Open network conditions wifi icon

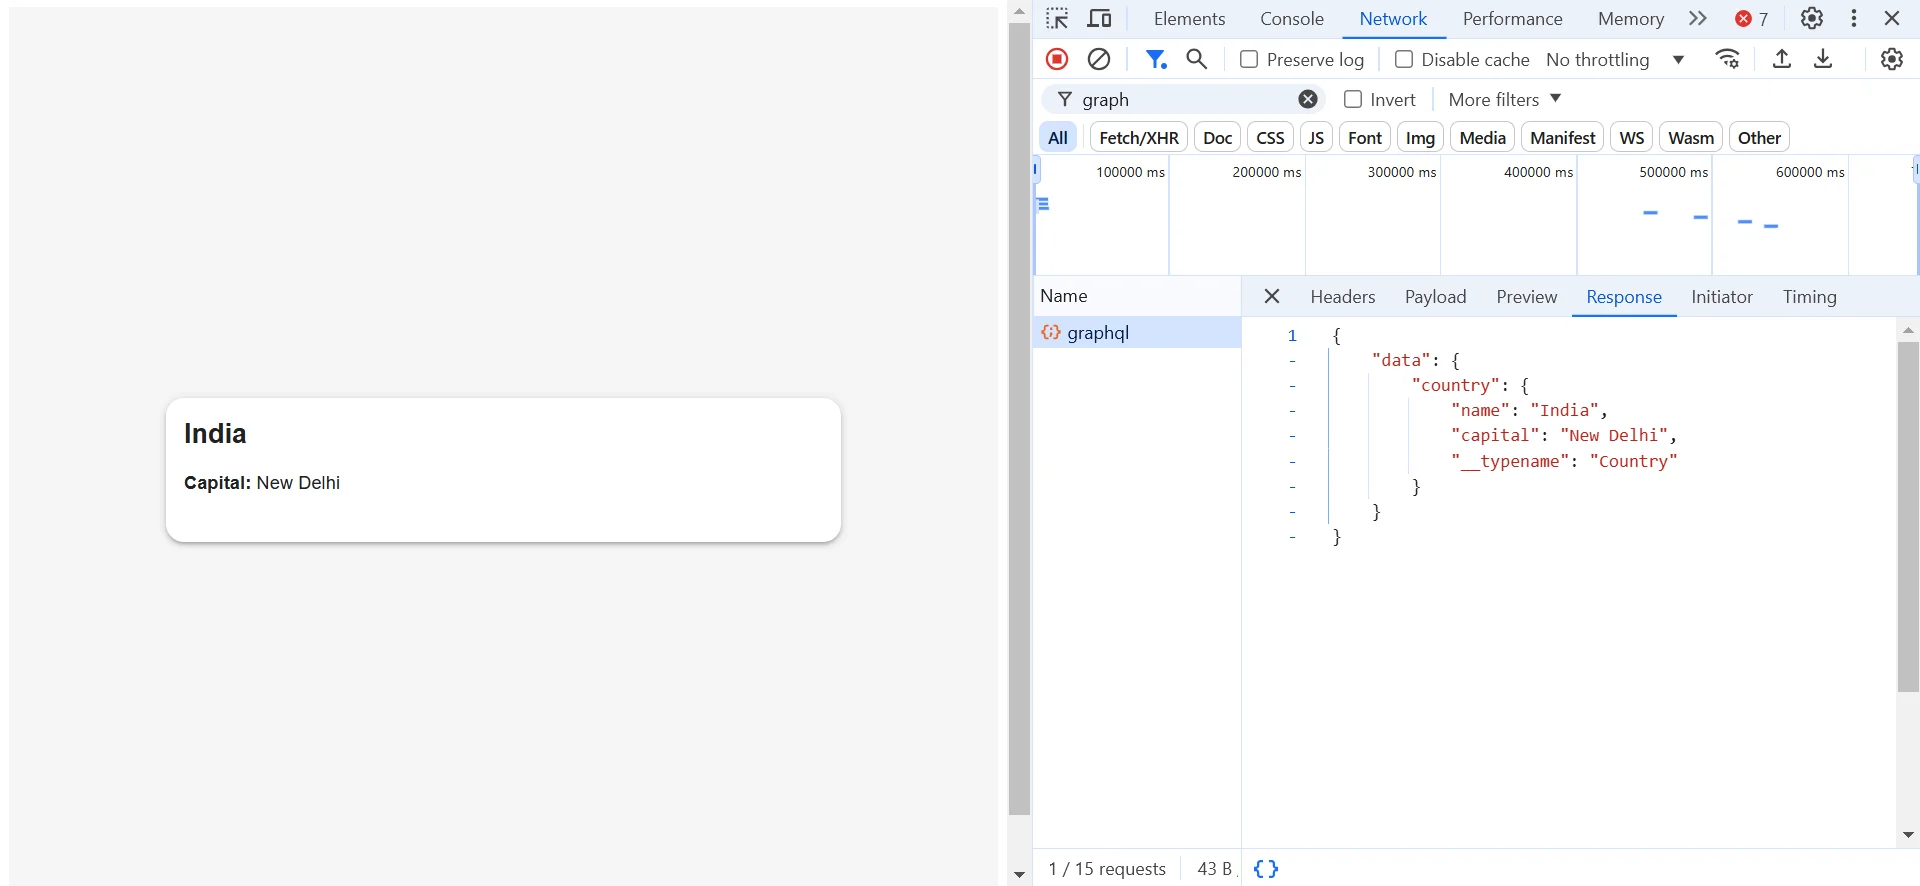click(1728, 59)
